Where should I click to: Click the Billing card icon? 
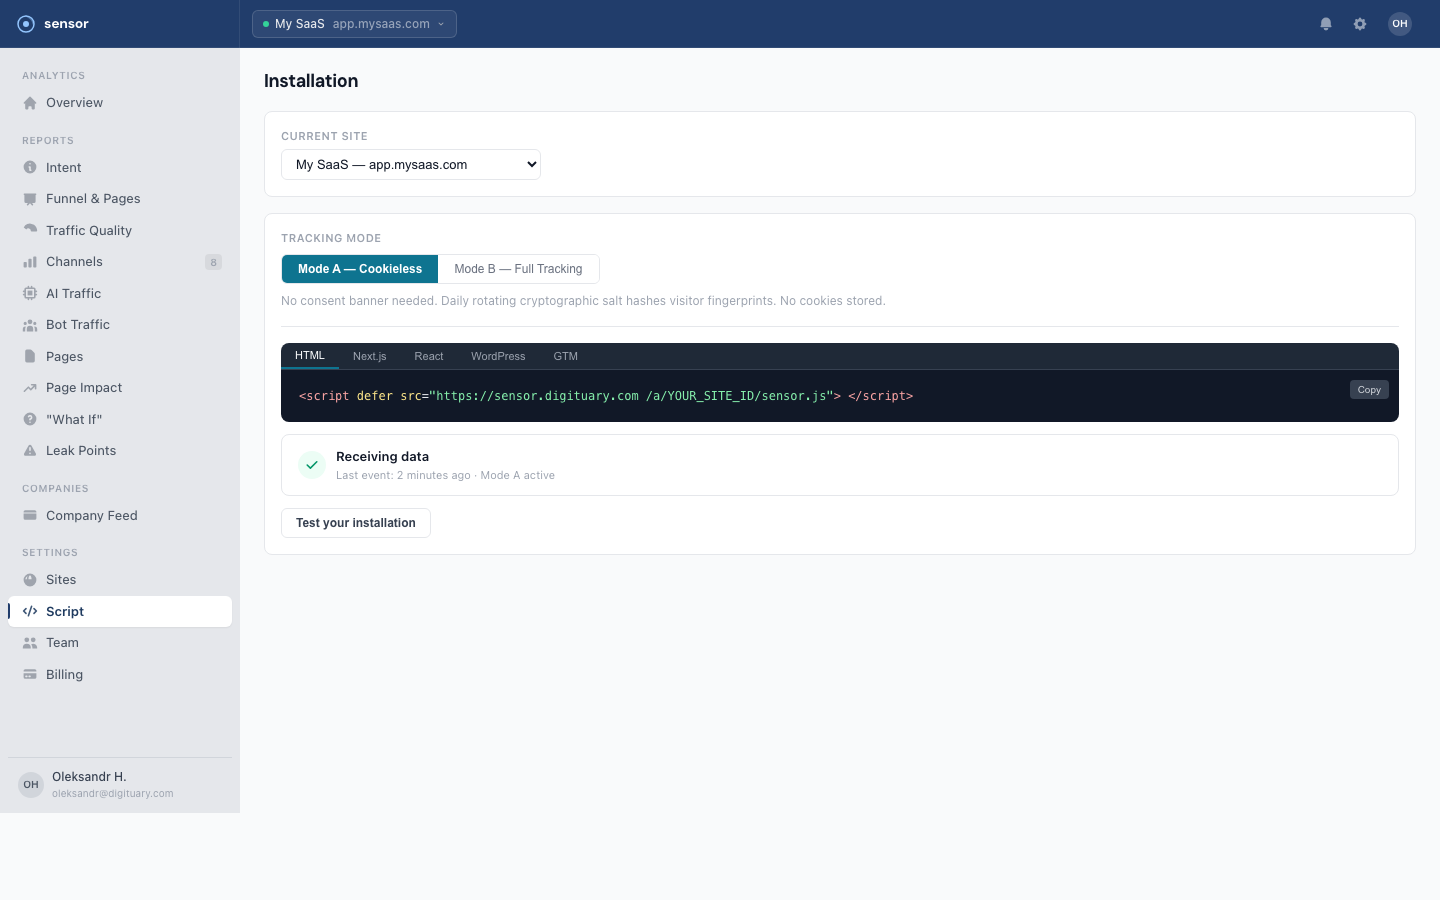[30, 675]
